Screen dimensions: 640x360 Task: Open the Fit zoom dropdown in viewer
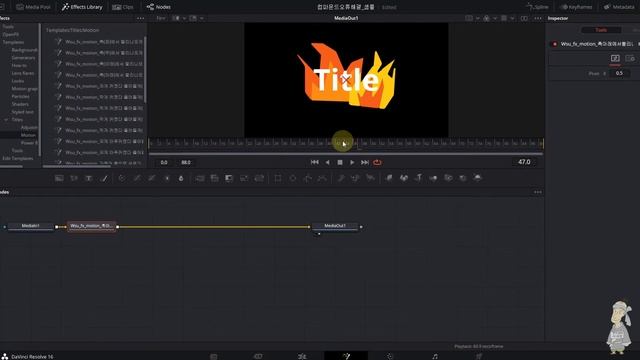[x=161, y=18]
